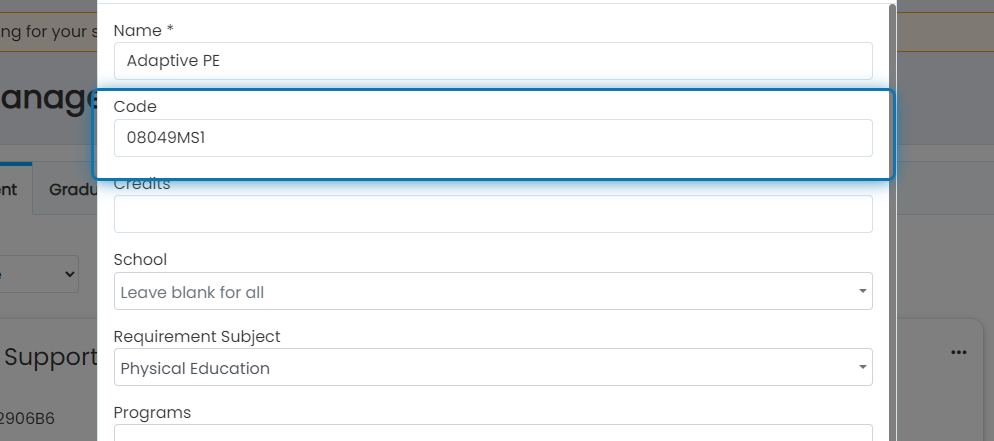The image size is (994, 441).
Task: Click the Programs input box
Action: coord(493,433)
